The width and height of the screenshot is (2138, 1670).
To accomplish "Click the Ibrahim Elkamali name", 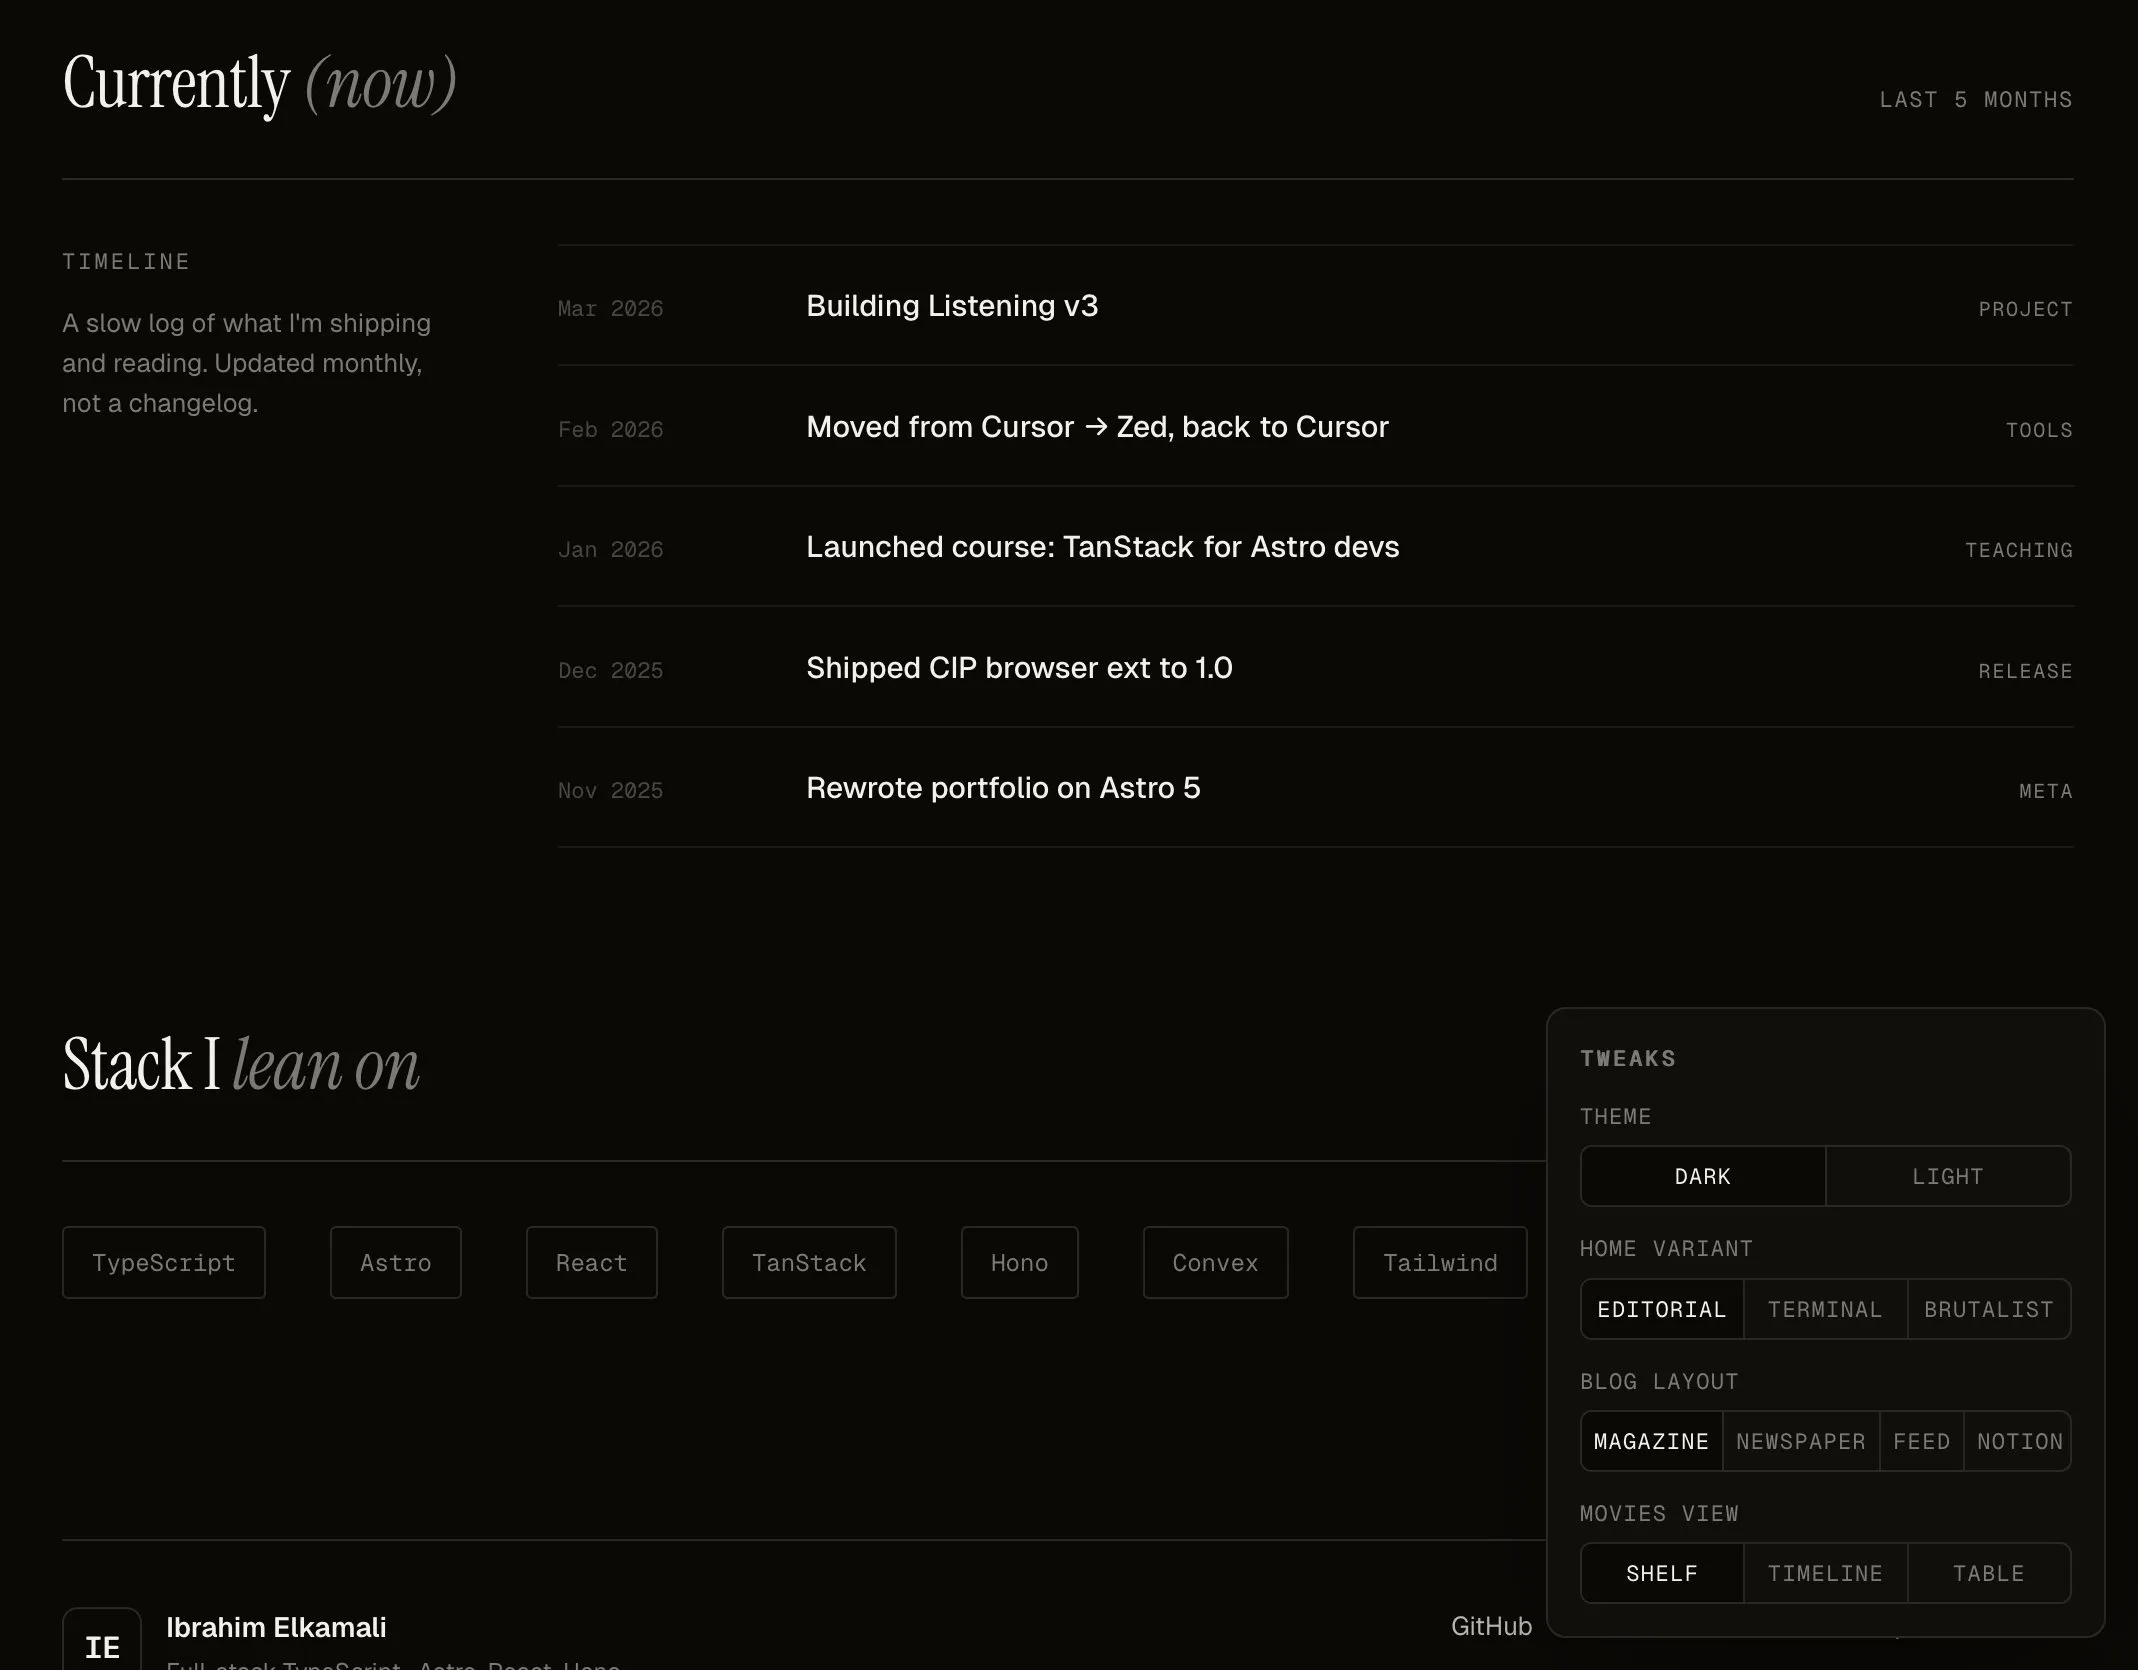I will tap(276, 1628).
